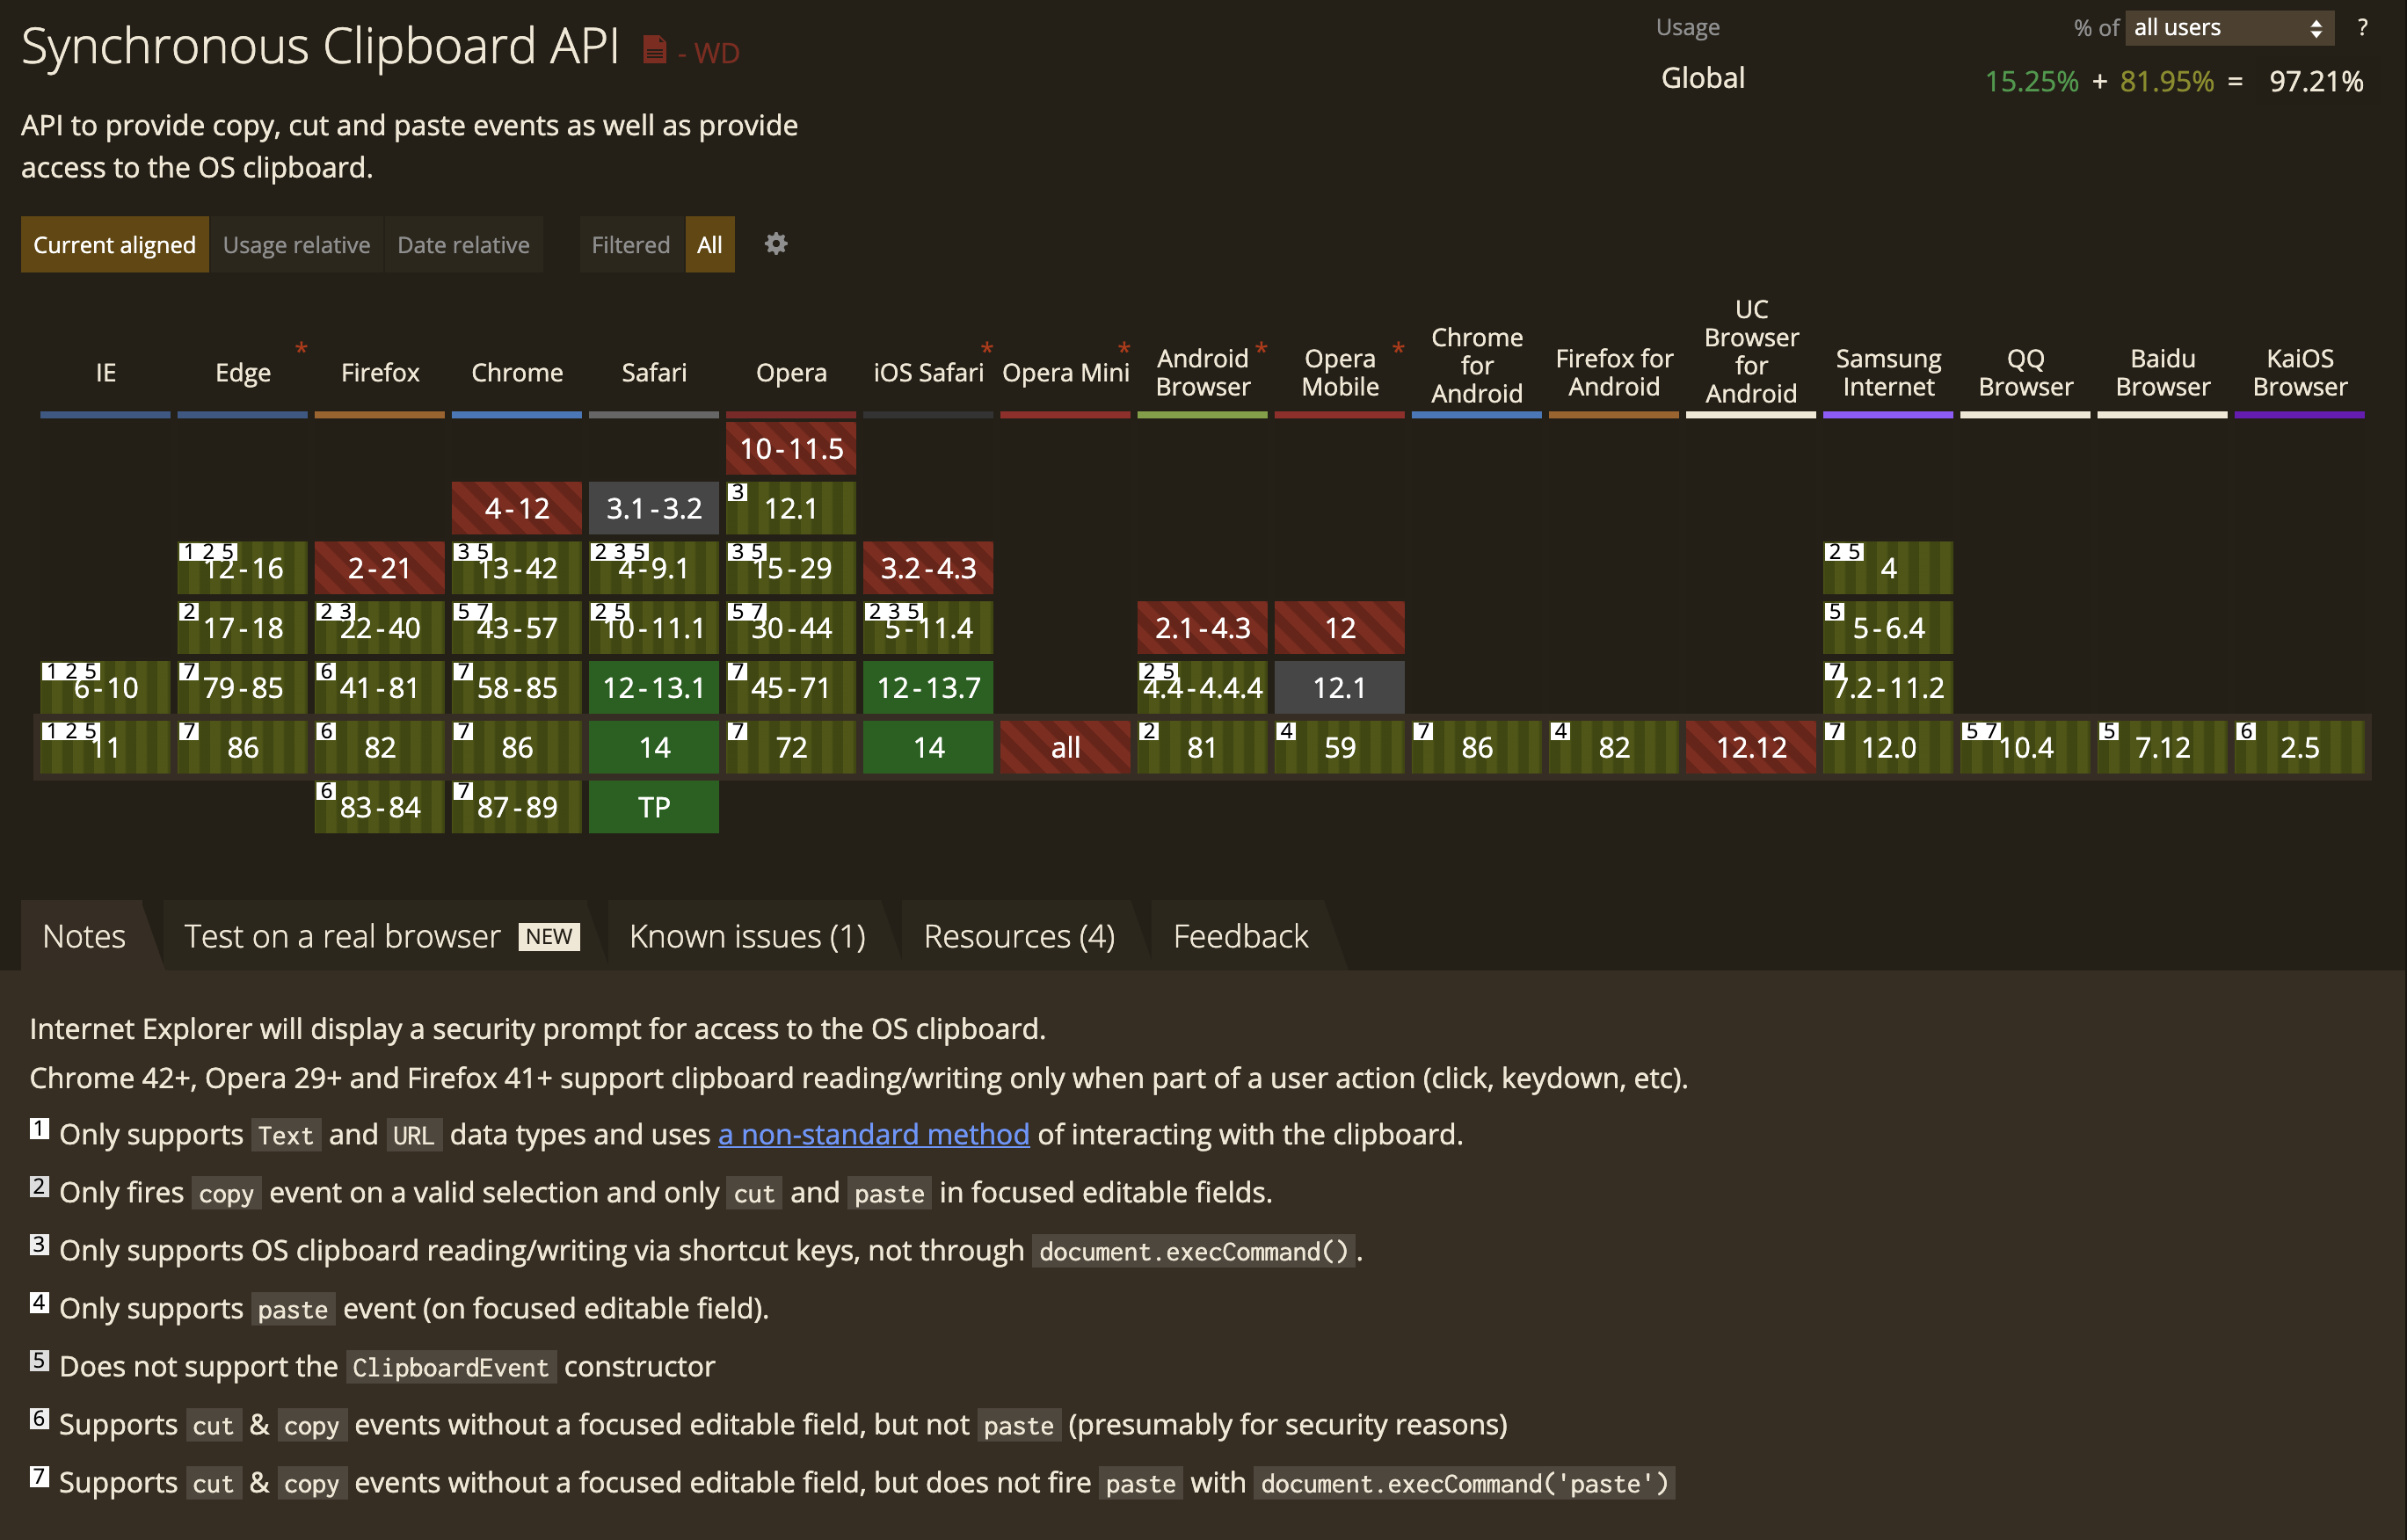This screenshot has width=2407, height=1540.
Task: Select the Current aligned button
Action: (x=115, y=245)
